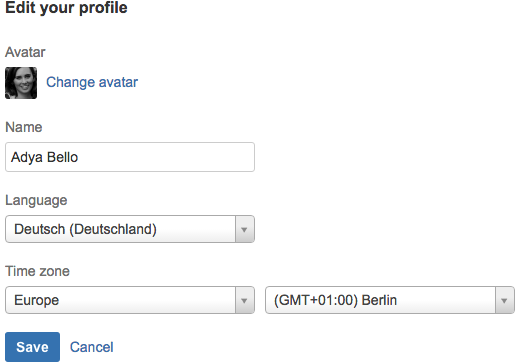Open the Europe time zone region dropdown
The image size is (520, 363).
coord(130,300)
